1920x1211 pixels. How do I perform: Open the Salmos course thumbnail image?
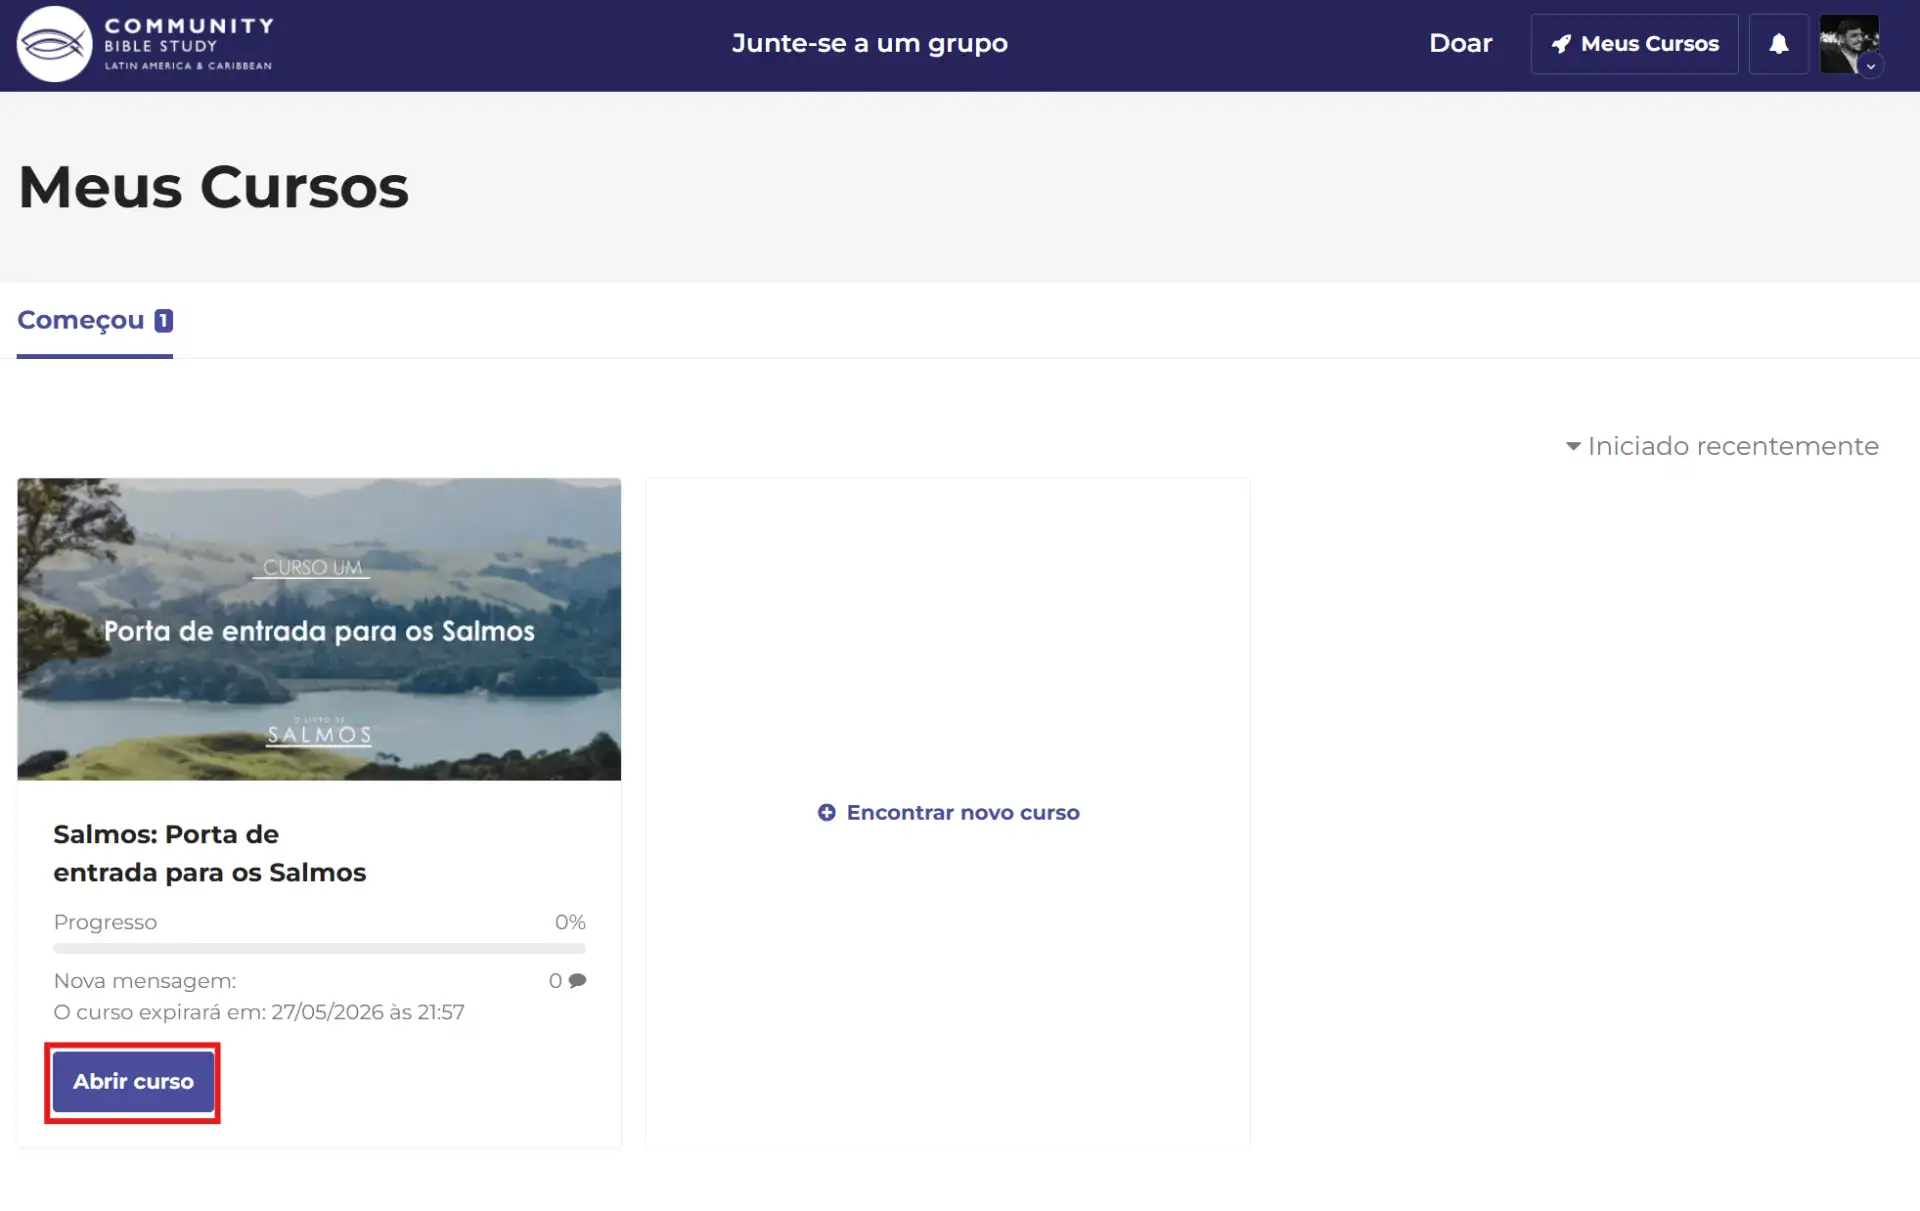click(x=319, y=629)
